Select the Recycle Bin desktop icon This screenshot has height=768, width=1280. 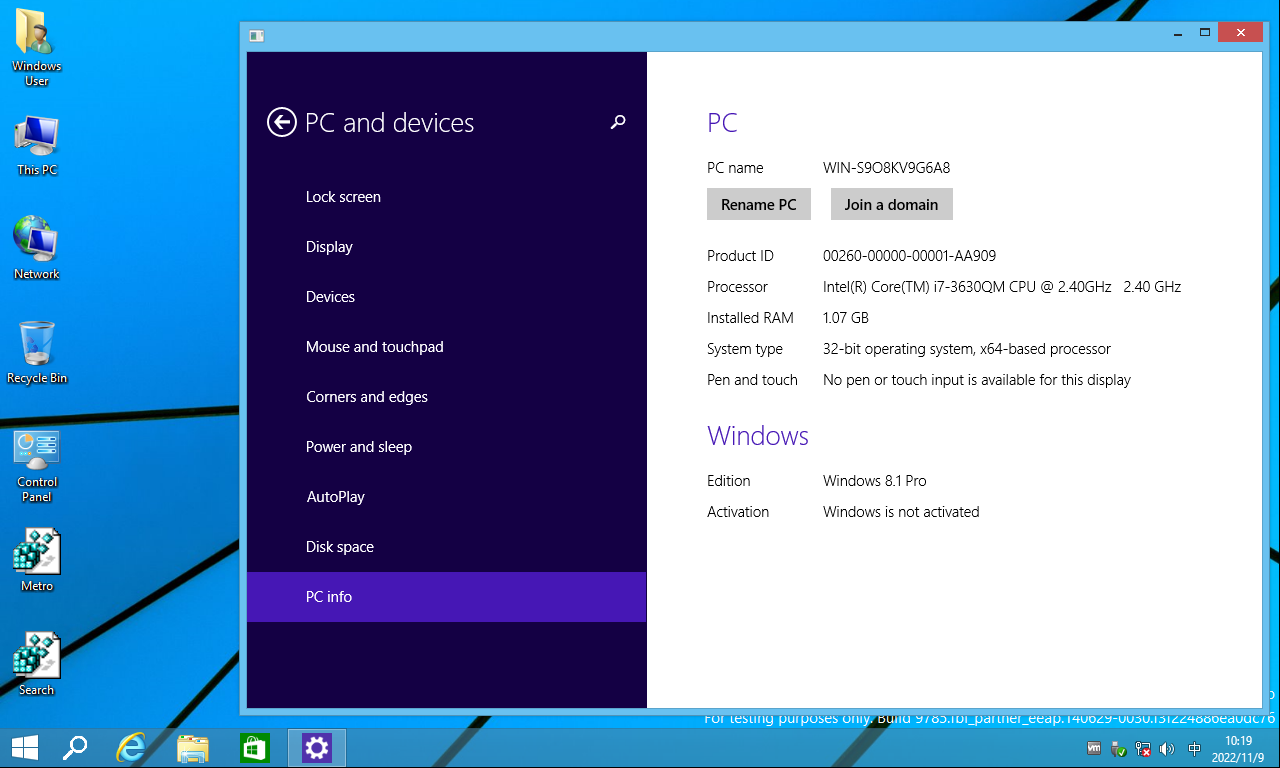(37, 352)
